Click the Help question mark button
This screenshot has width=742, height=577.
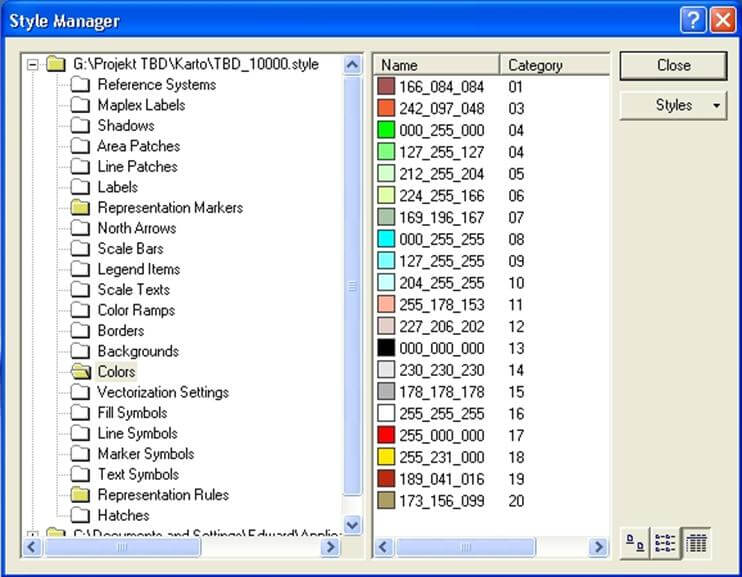pos(692,20)
